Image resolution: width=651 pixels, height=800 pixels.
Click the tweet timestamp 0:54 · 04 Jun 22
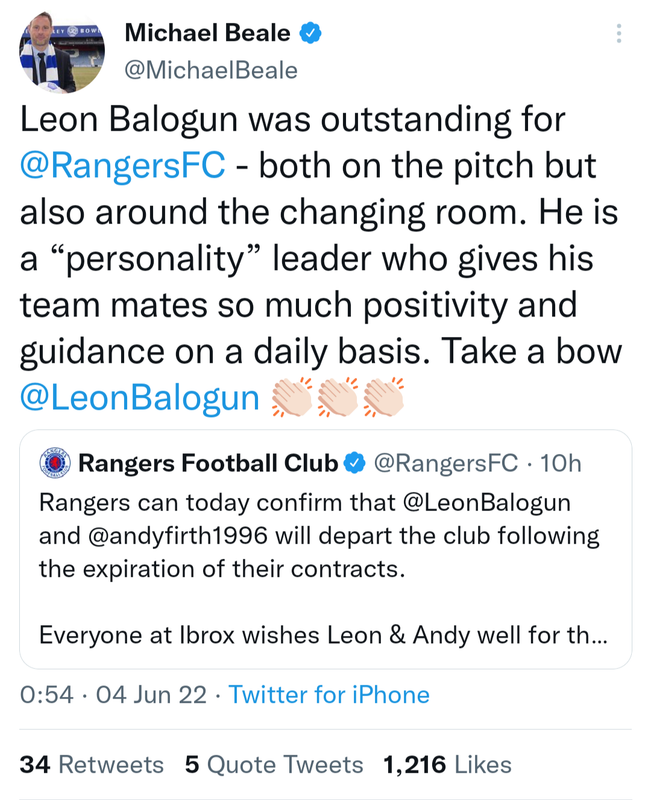tap(113, 695)
